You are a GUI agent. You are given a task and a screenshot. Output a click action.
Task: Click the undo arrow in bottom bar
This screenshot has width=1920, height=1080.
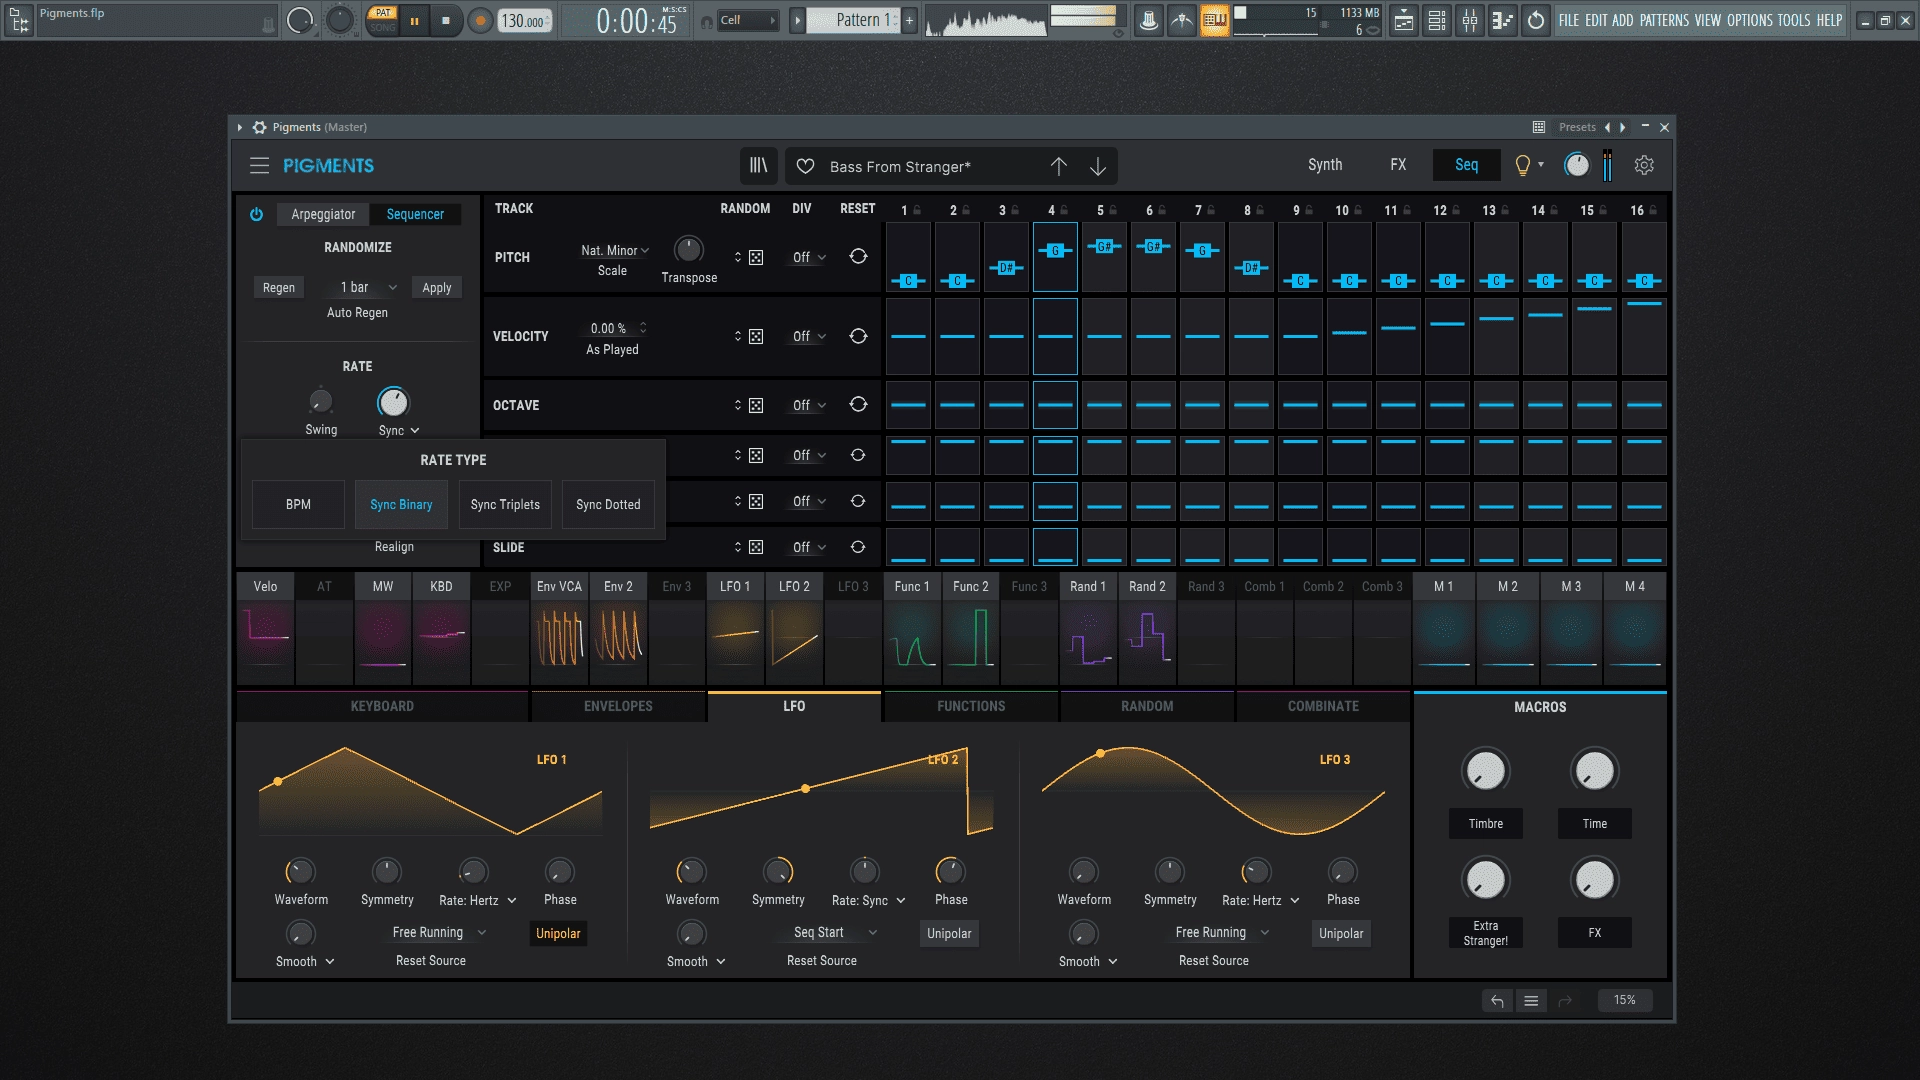[x=1497, y=1000]
